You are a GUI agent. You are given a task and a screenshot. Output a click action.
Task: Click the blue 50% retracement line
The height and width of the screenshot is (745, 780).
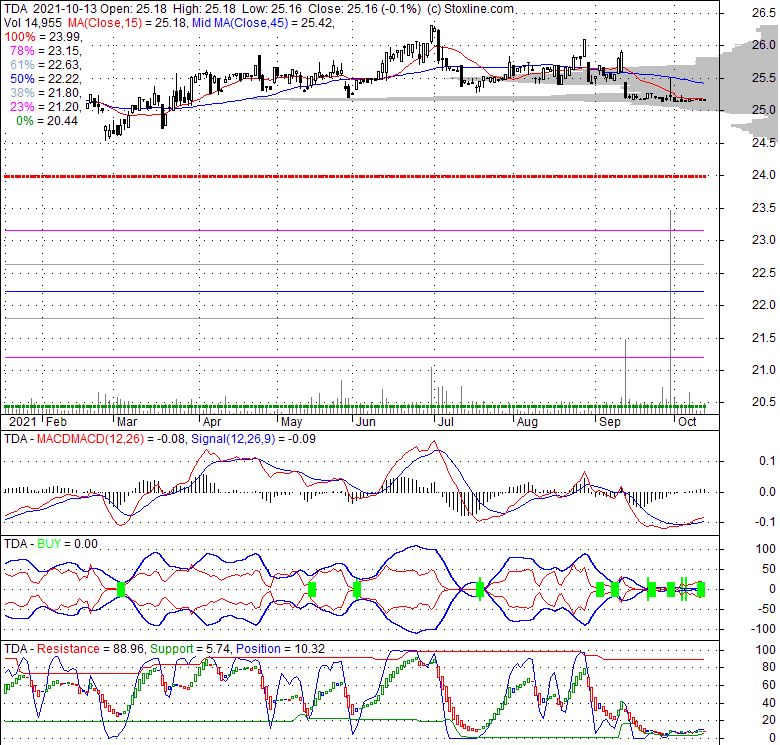click(354, 291)
